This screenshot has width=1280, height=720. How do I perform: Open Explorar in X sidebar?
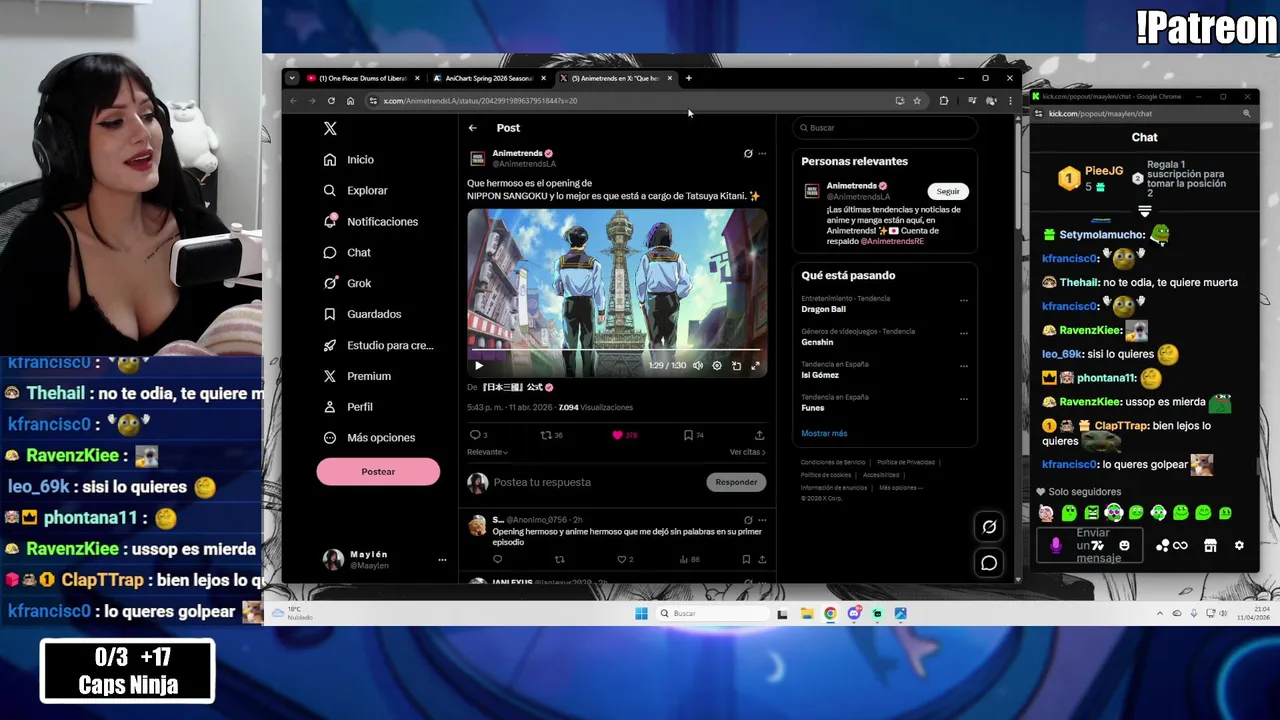click(x=356, y=190)
